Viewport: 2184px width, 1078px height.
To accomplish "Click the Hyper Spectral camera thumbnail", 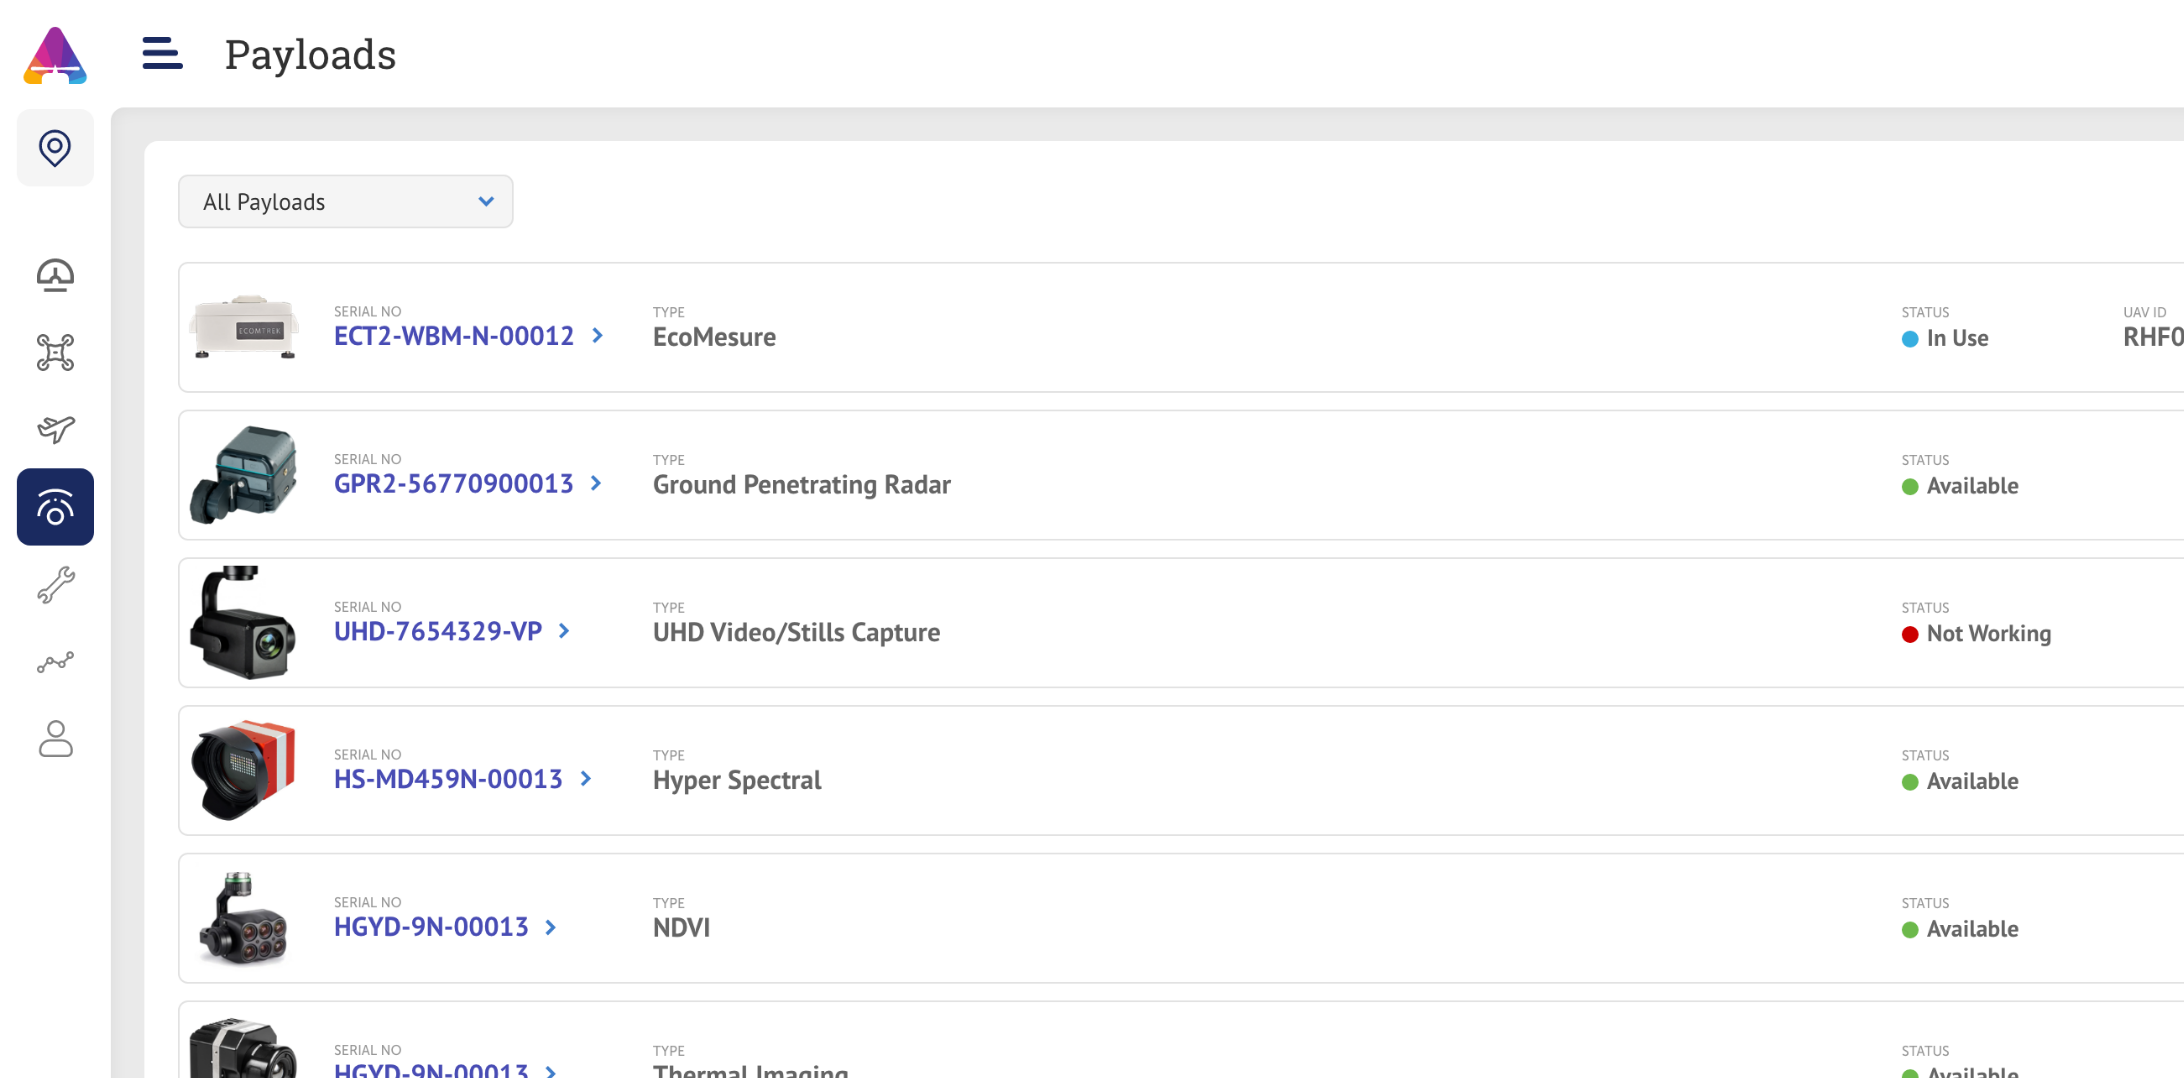I will [245, 770].
